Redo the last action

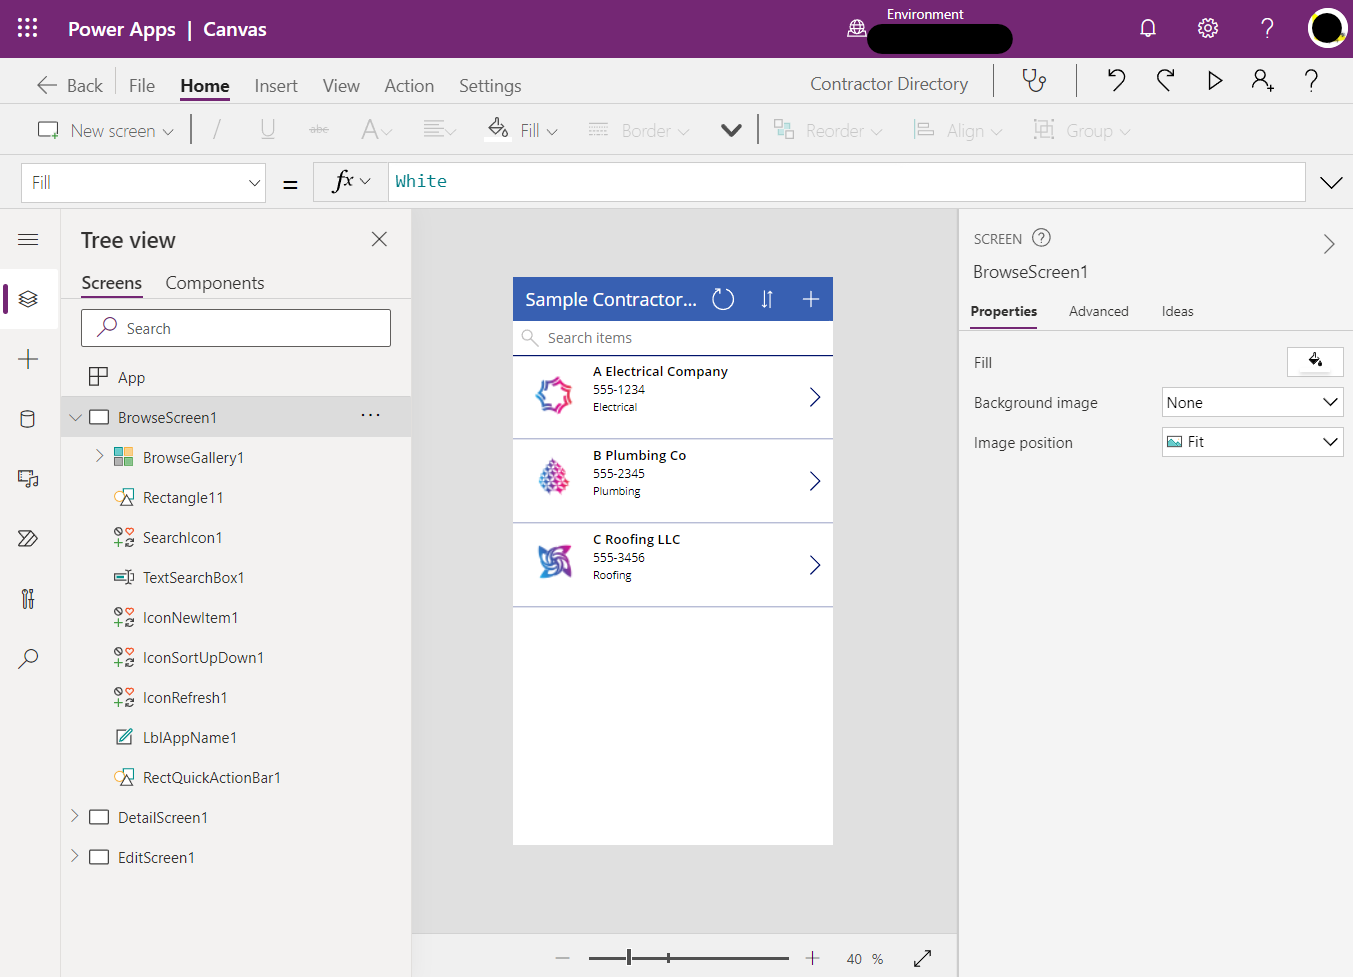click(1165, 80)
